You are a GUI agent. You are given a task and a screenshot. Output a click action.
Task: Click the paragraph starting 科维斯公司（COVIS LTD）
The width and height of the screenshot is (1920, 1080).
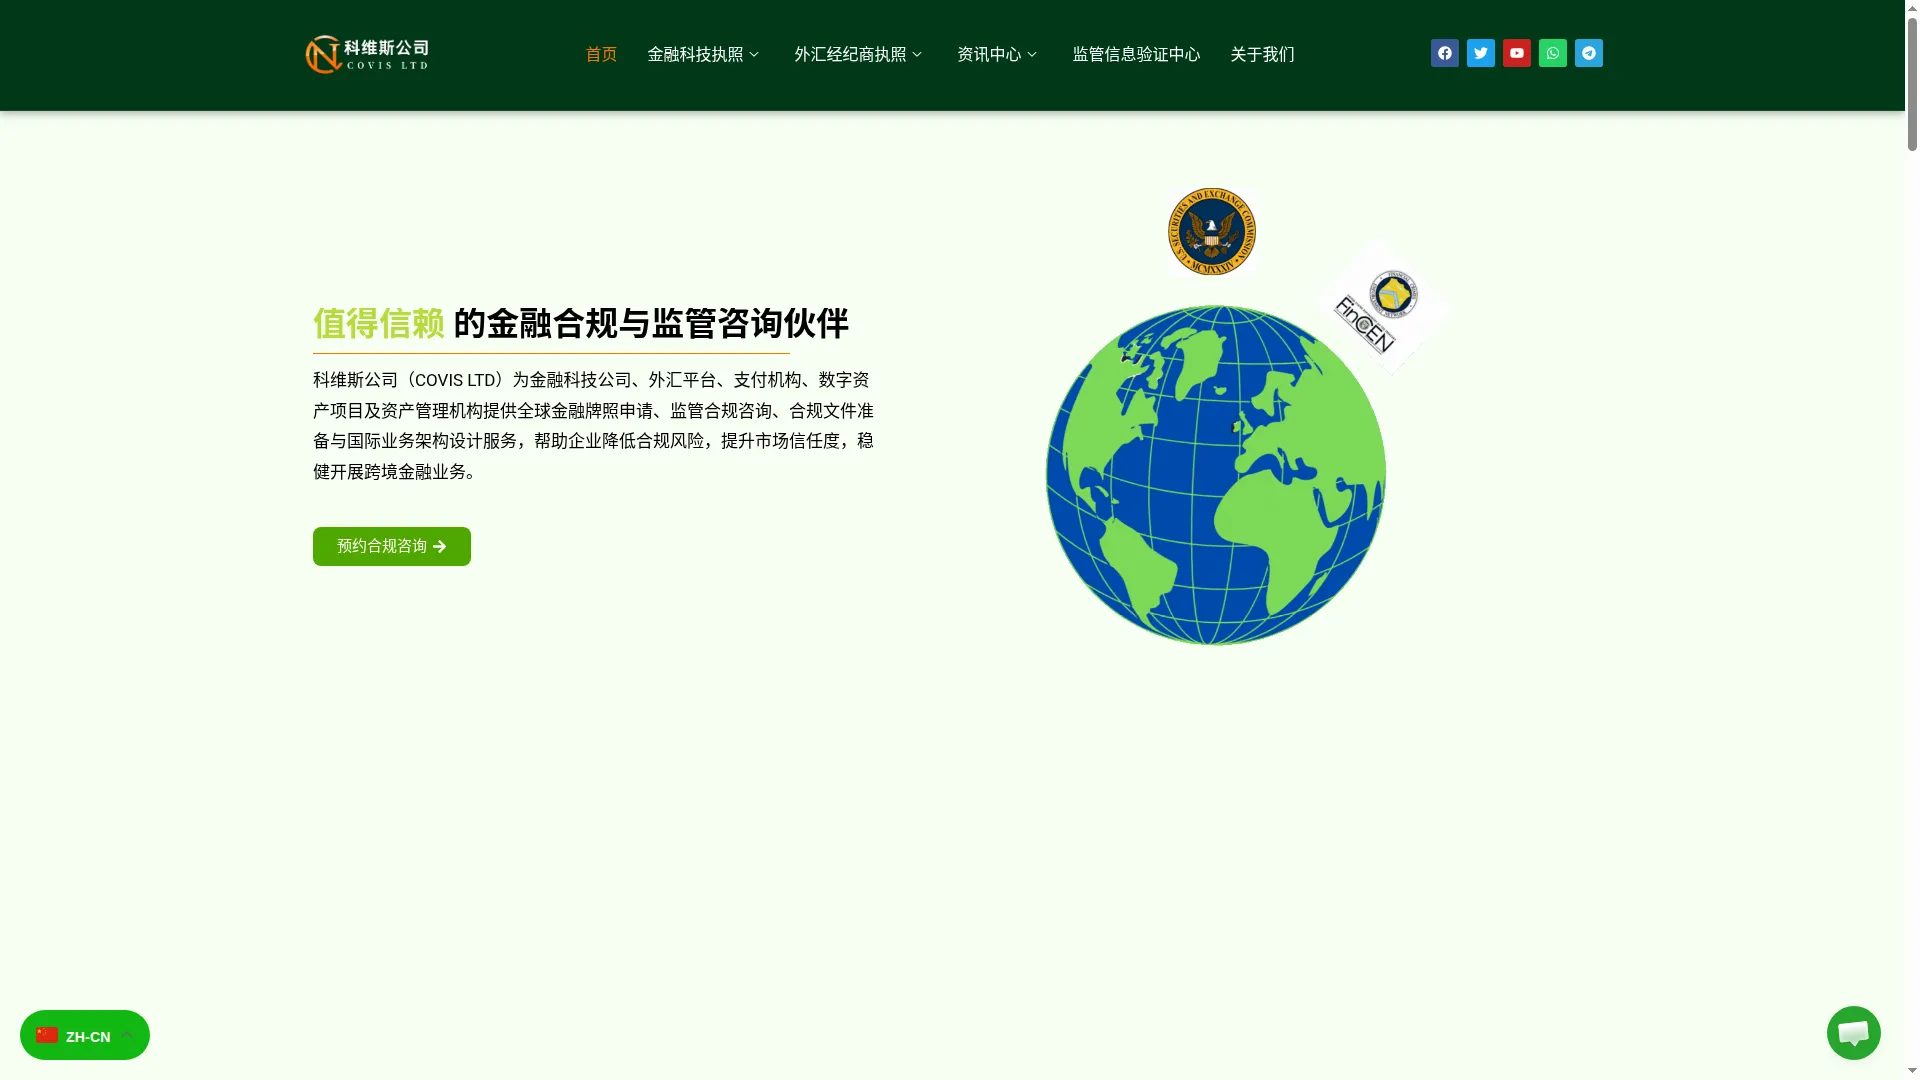[594, 426]
